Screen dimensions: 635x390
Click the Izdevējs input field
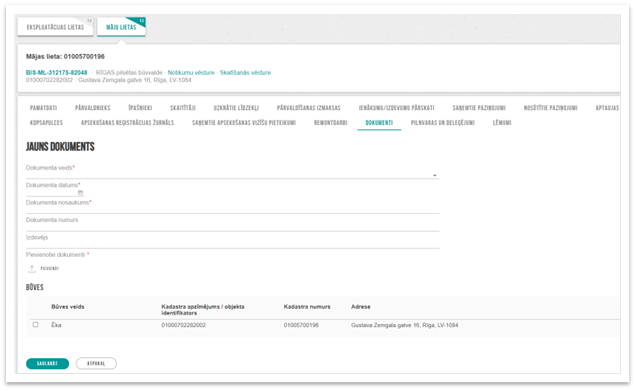[x=232, y=245]
